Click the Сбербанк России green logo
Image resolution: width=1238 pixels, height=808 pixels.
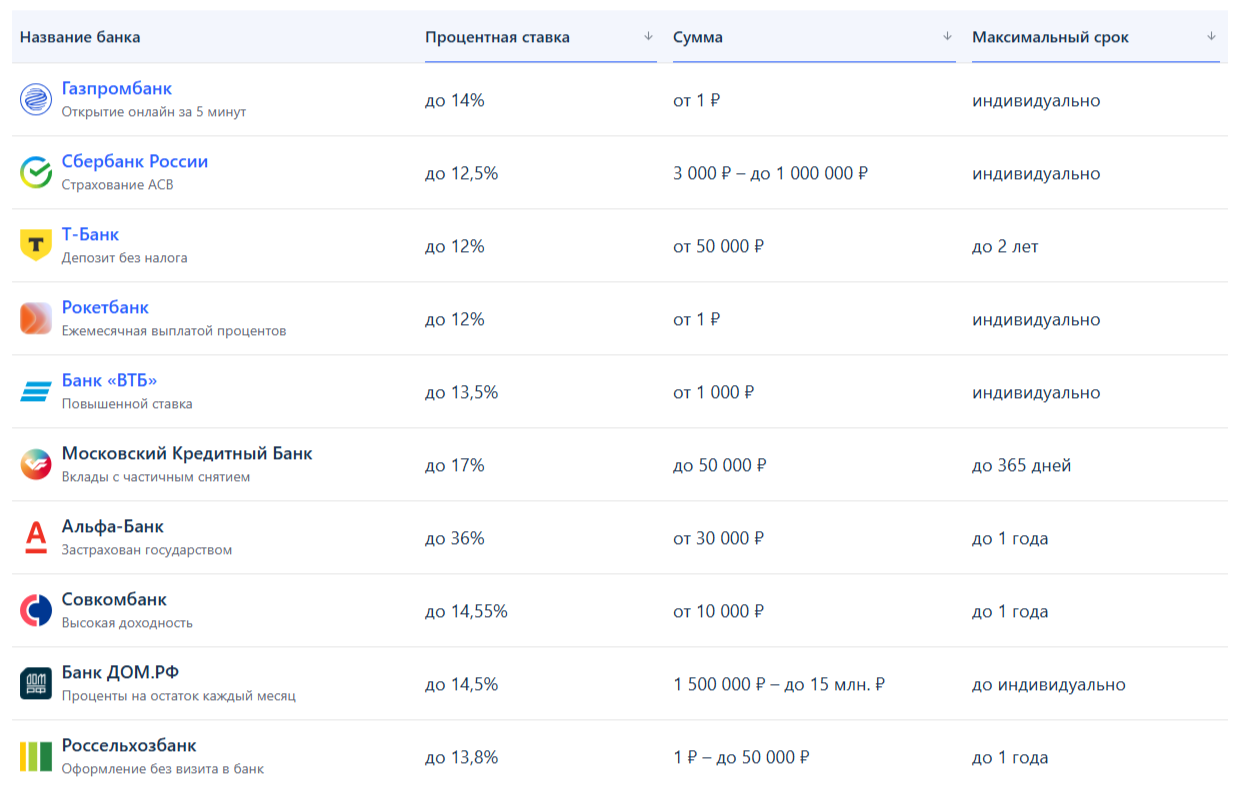[x=36, y=173]
